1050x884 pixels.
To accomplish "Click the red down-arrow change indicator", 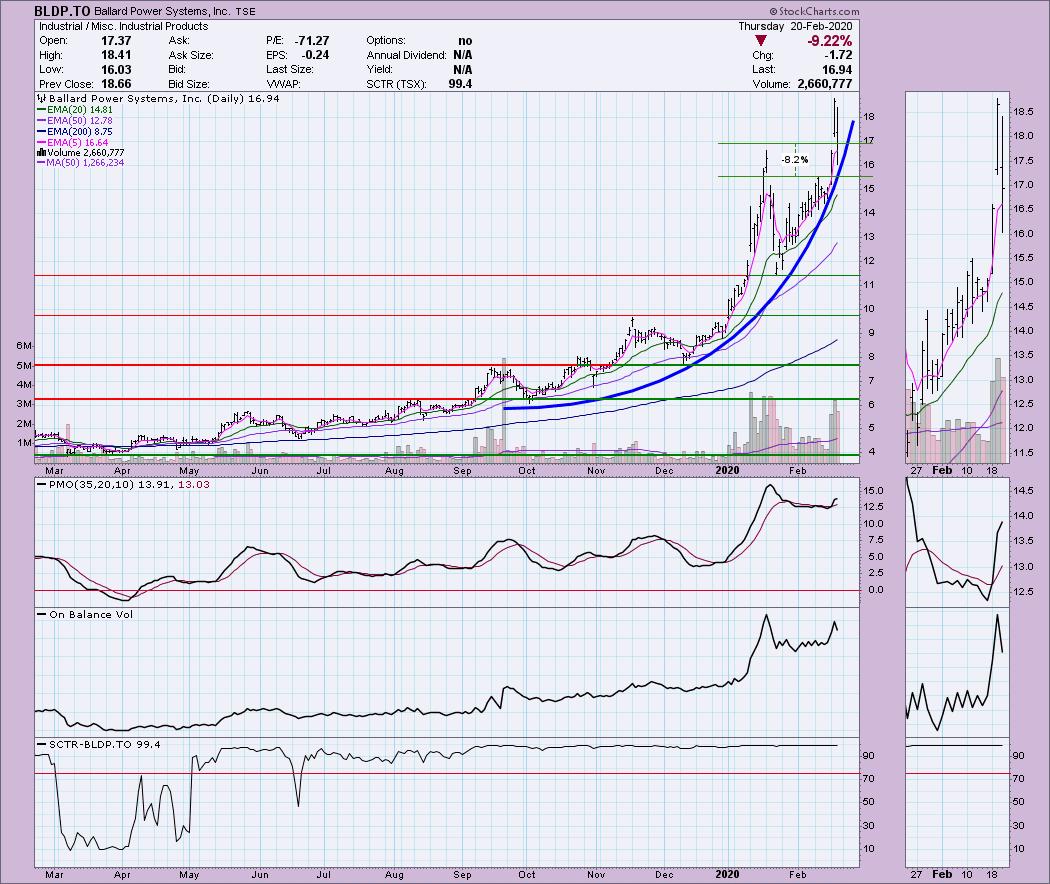I will tap(761, 41).
